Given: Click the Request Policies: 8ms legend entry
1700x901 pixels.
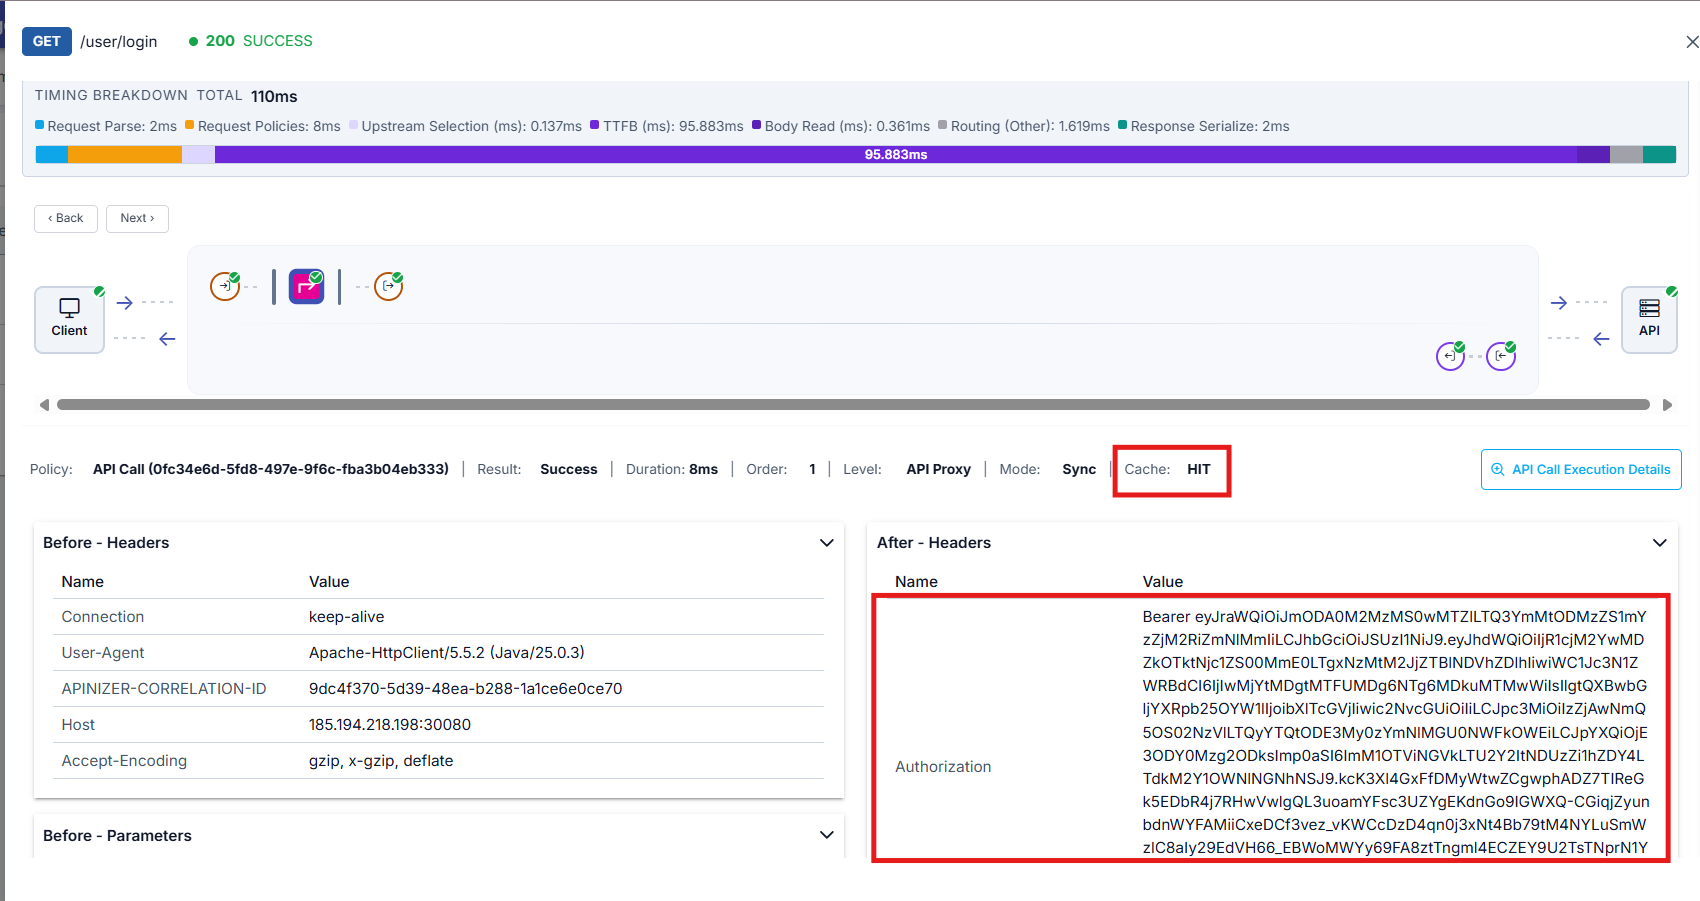Looking at the screenshot, I should coord(263,126).
